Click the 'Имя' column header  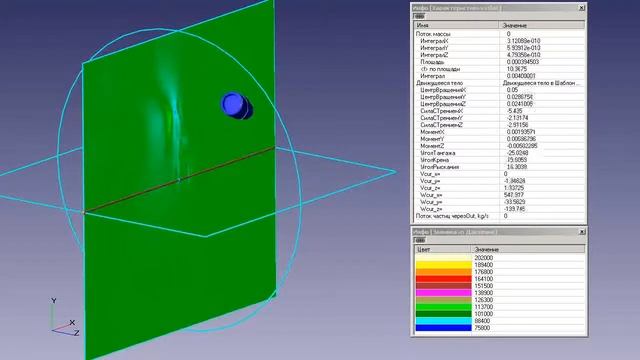click(x=456, y=25)
